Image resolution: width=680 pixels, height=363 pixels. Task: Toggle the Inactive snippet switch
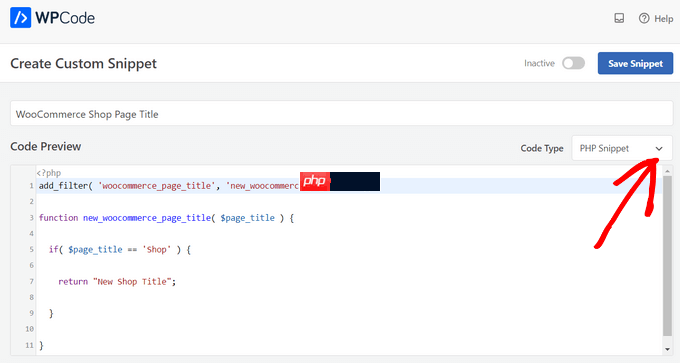point(573,63)
